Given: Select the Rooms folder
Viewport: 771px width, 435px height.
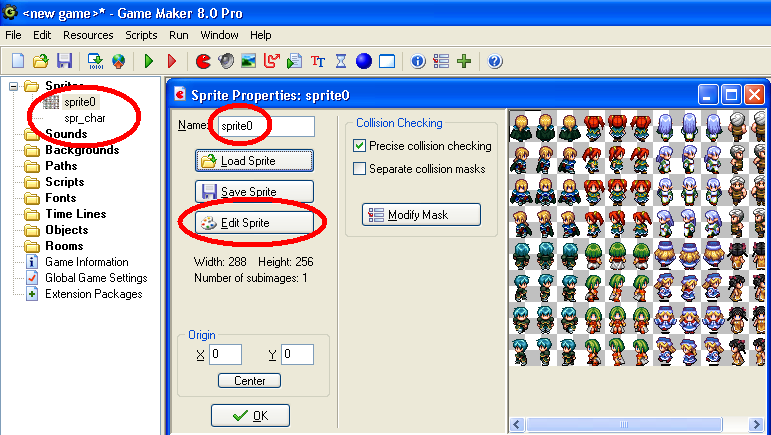Looking at the screenshot, I should 64,246.
